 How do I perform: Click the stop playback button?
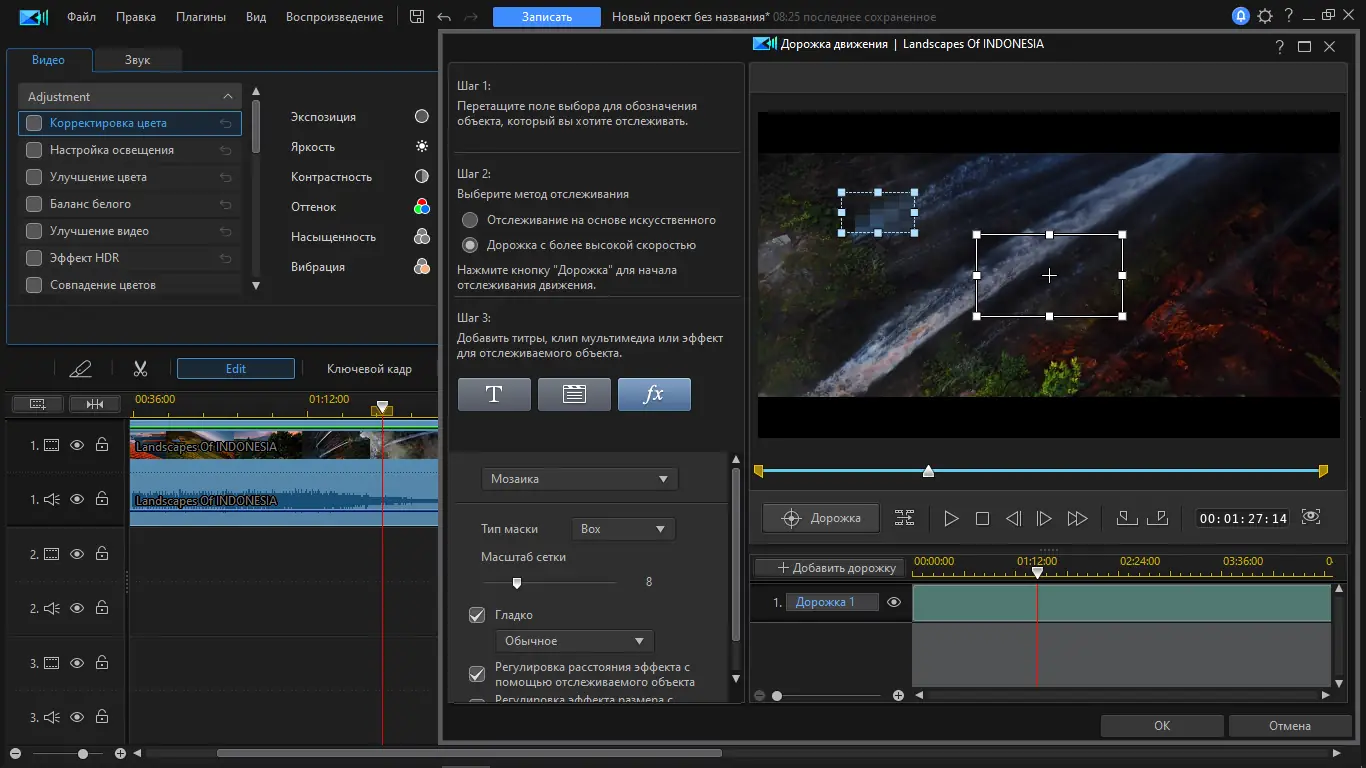pos(982,518)
